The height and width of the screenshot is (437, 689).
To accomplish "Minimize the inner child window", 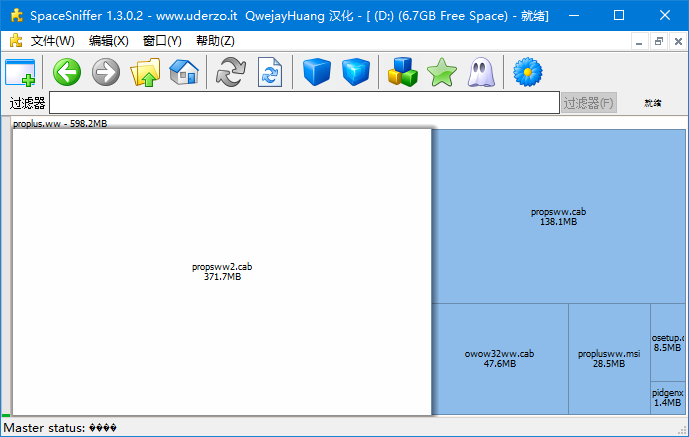I will point(639,42).
